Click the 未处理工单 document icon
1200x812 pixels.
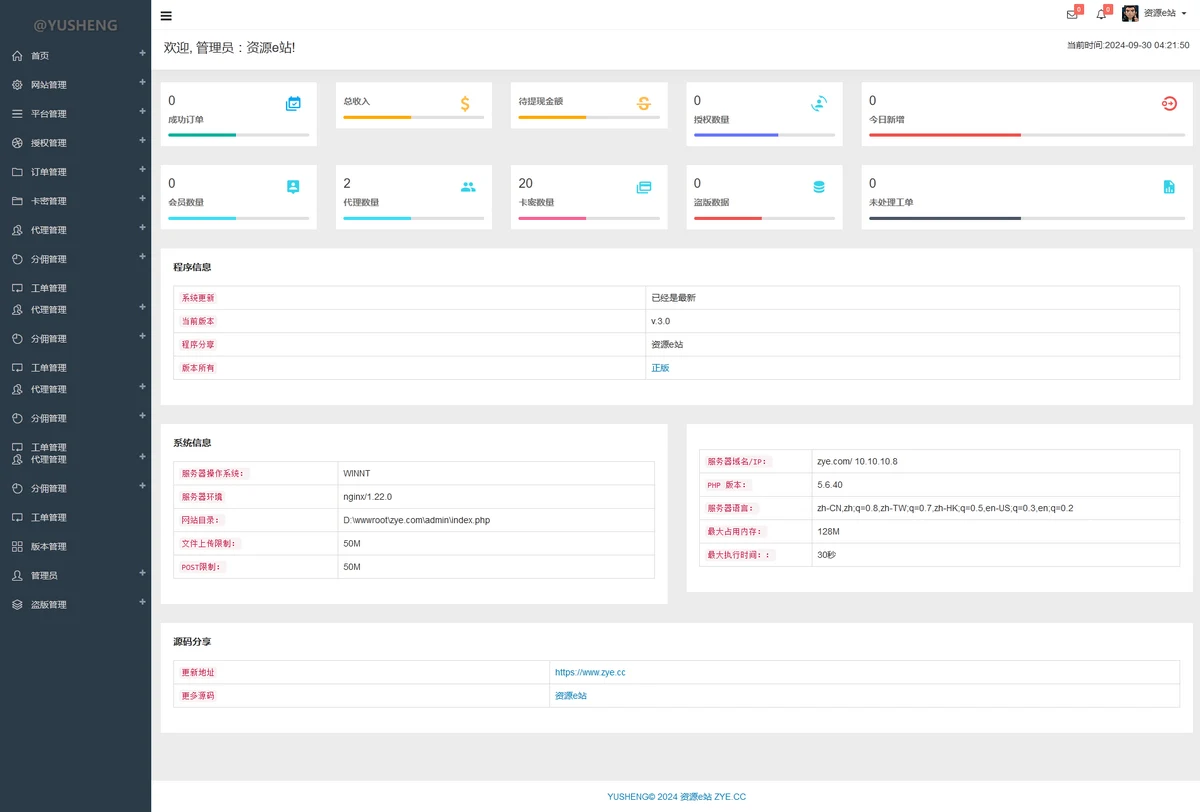pyautogui.click(x=1169, y=187)
